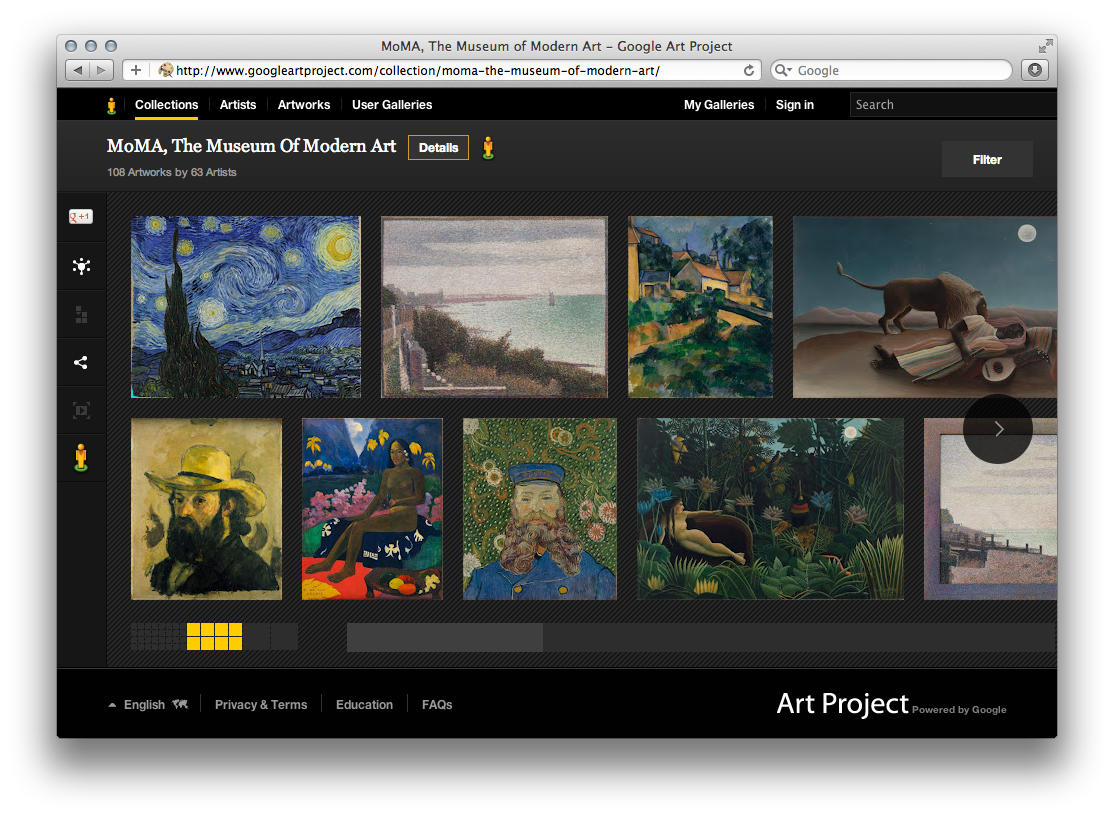1114x817 pixels.
Task: Click the reload icon in the address bar
Action: pyautogui.click(x=749, y=70)
